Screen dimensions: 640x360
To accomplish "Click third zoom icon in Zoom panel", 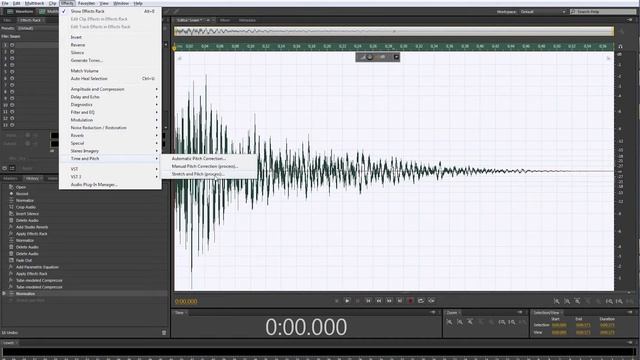I will point(470,322).
